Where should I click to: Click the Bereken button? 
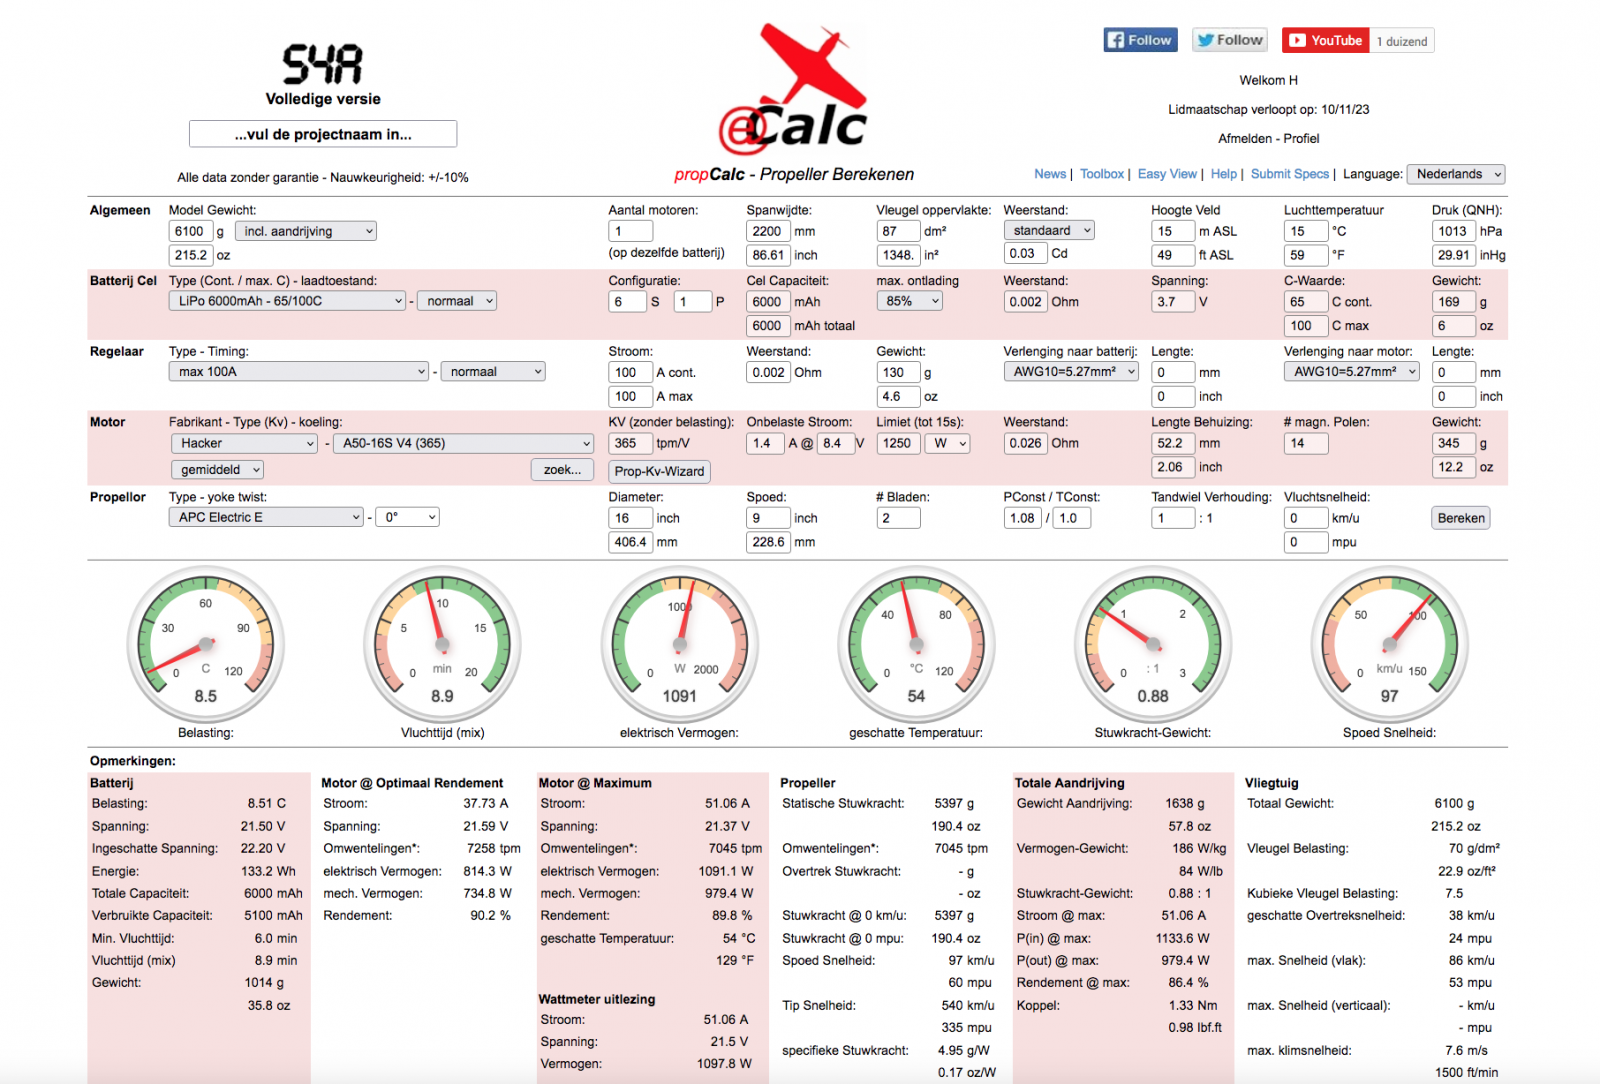pos(1461,518)
